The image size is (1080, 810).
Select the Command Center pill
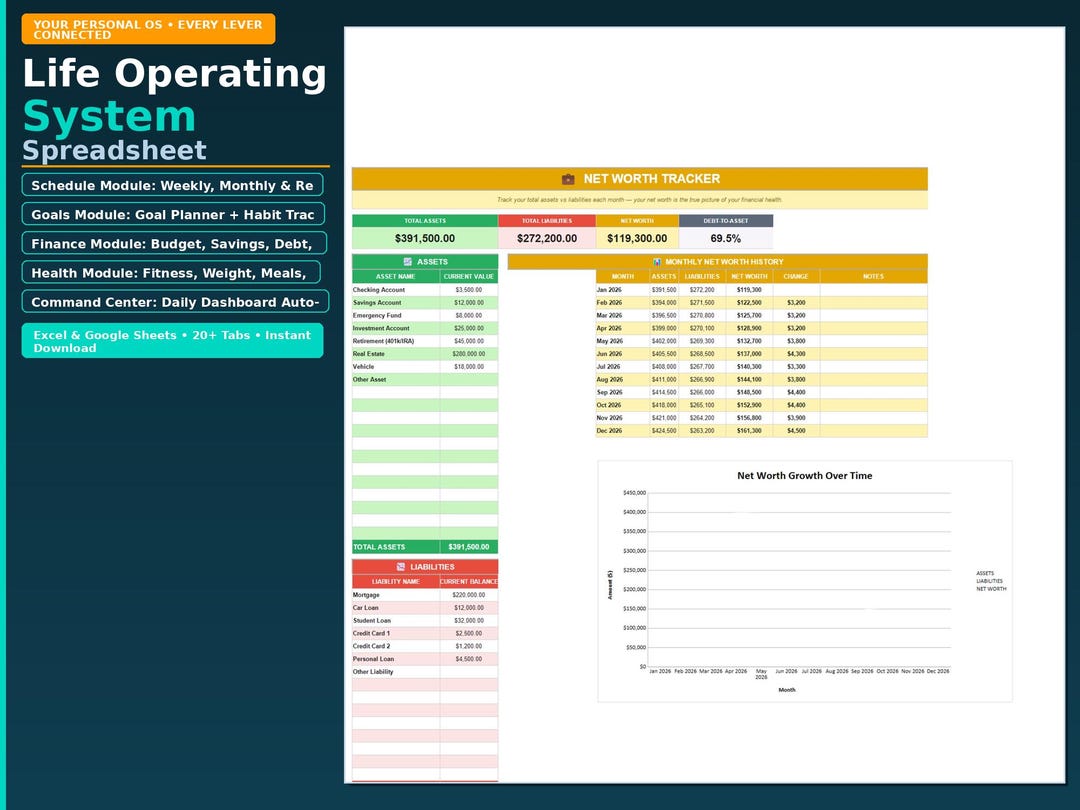tap(175, 302)
